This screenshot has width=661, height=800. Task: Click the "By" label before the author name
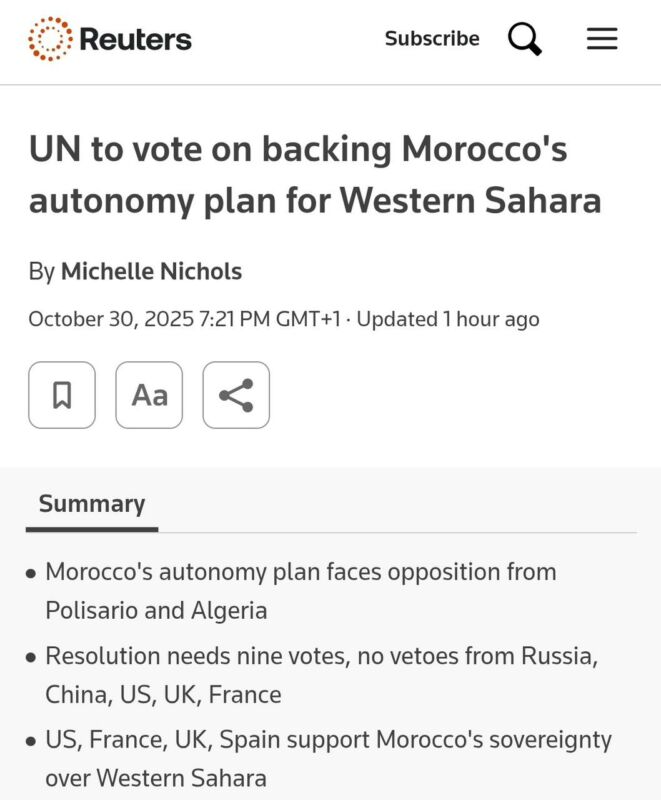click(41, 271)
